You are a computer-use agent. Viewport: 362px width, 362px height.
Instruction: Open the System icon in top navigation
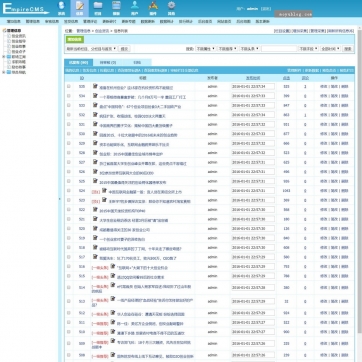[61, 8]
